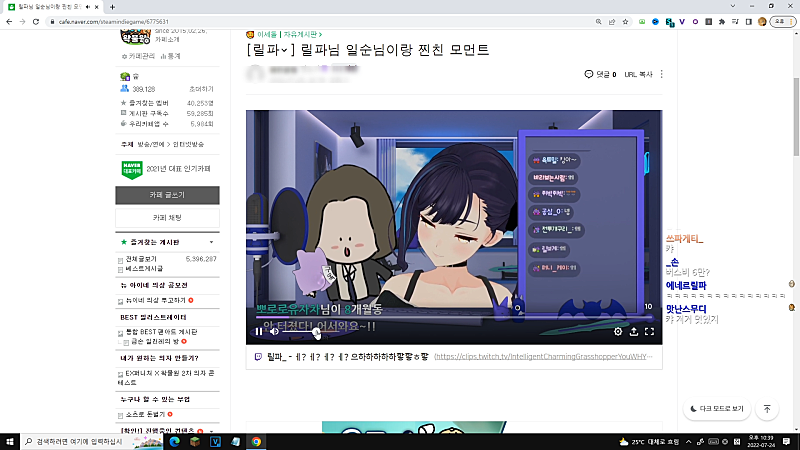Open the Twitch clip URL link
This screenshot has height=450, width=800.
click(x=543, y=357)
